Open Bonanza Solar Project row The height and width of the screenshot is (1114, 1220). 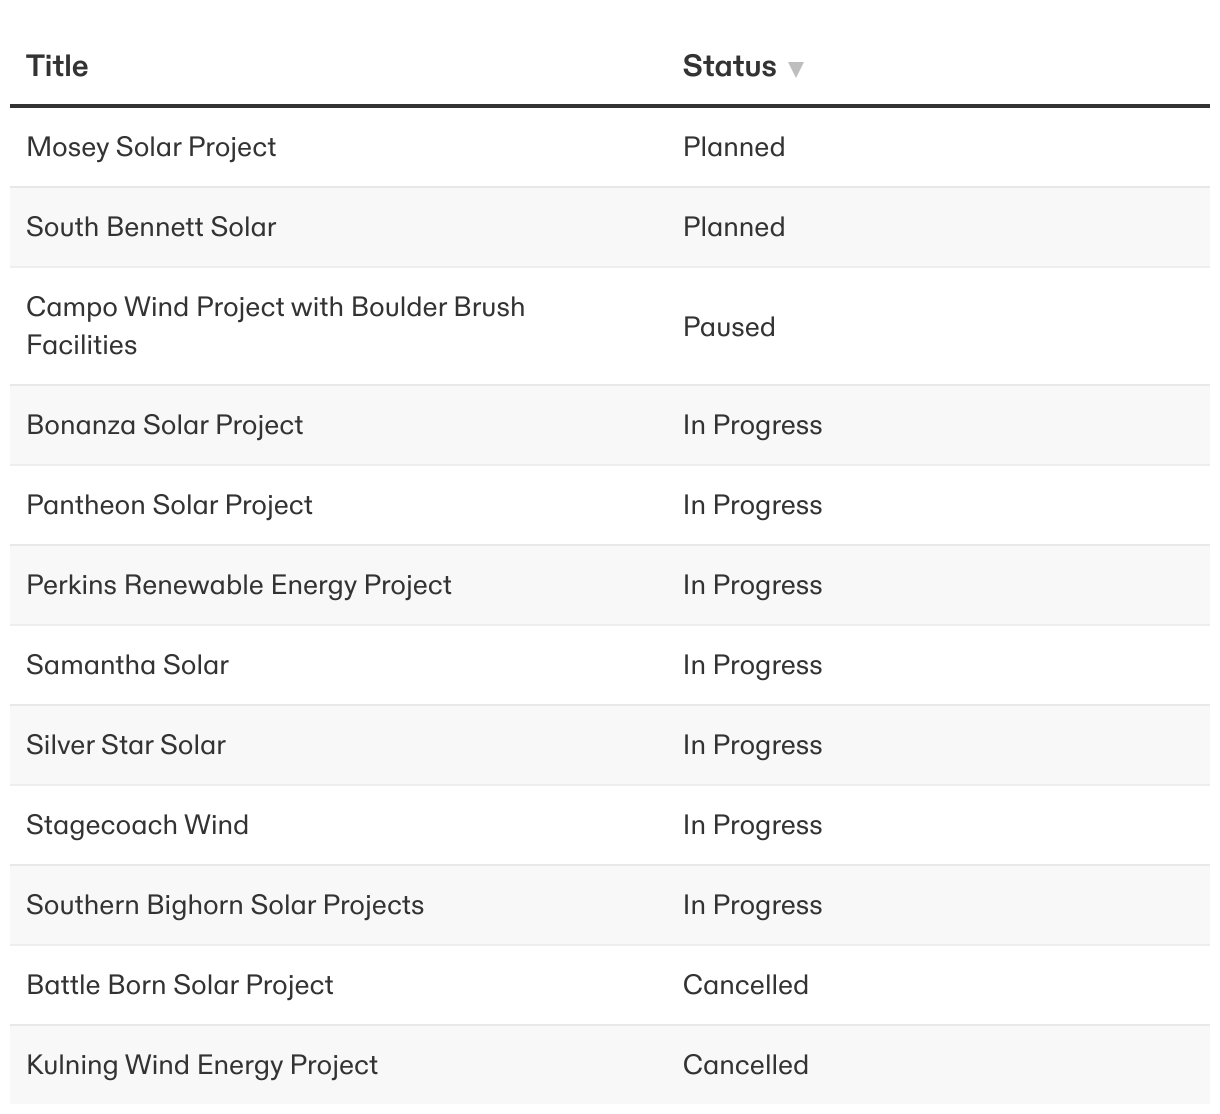pos(164,425)
